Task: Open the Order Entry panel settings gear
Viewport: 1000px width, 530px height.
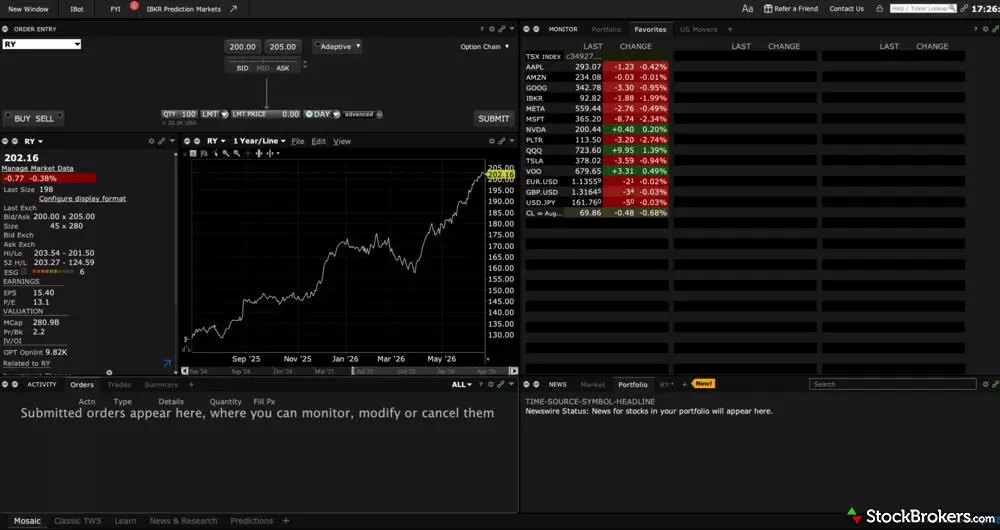Action: pos(492,29)
